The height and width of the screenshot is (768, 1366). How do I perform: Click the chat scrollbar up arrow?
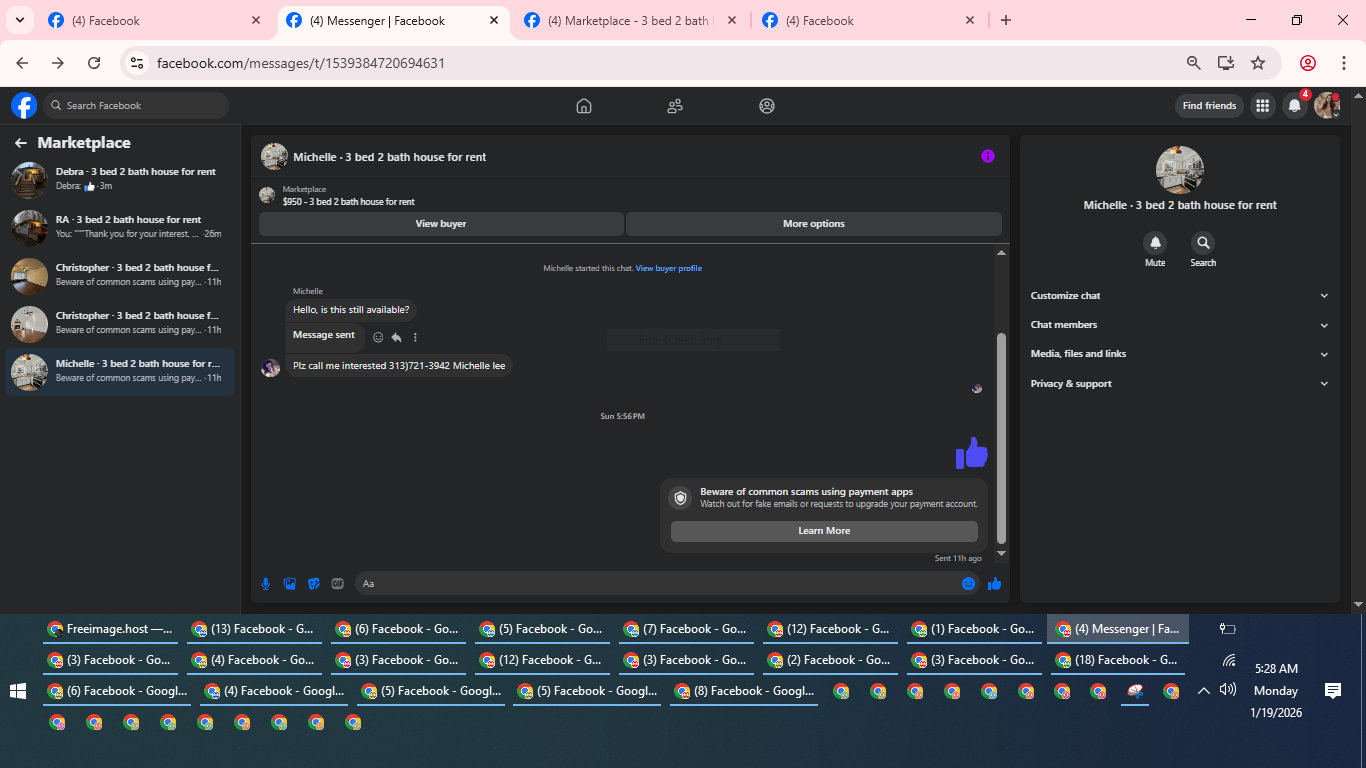tap(1002, 253)
